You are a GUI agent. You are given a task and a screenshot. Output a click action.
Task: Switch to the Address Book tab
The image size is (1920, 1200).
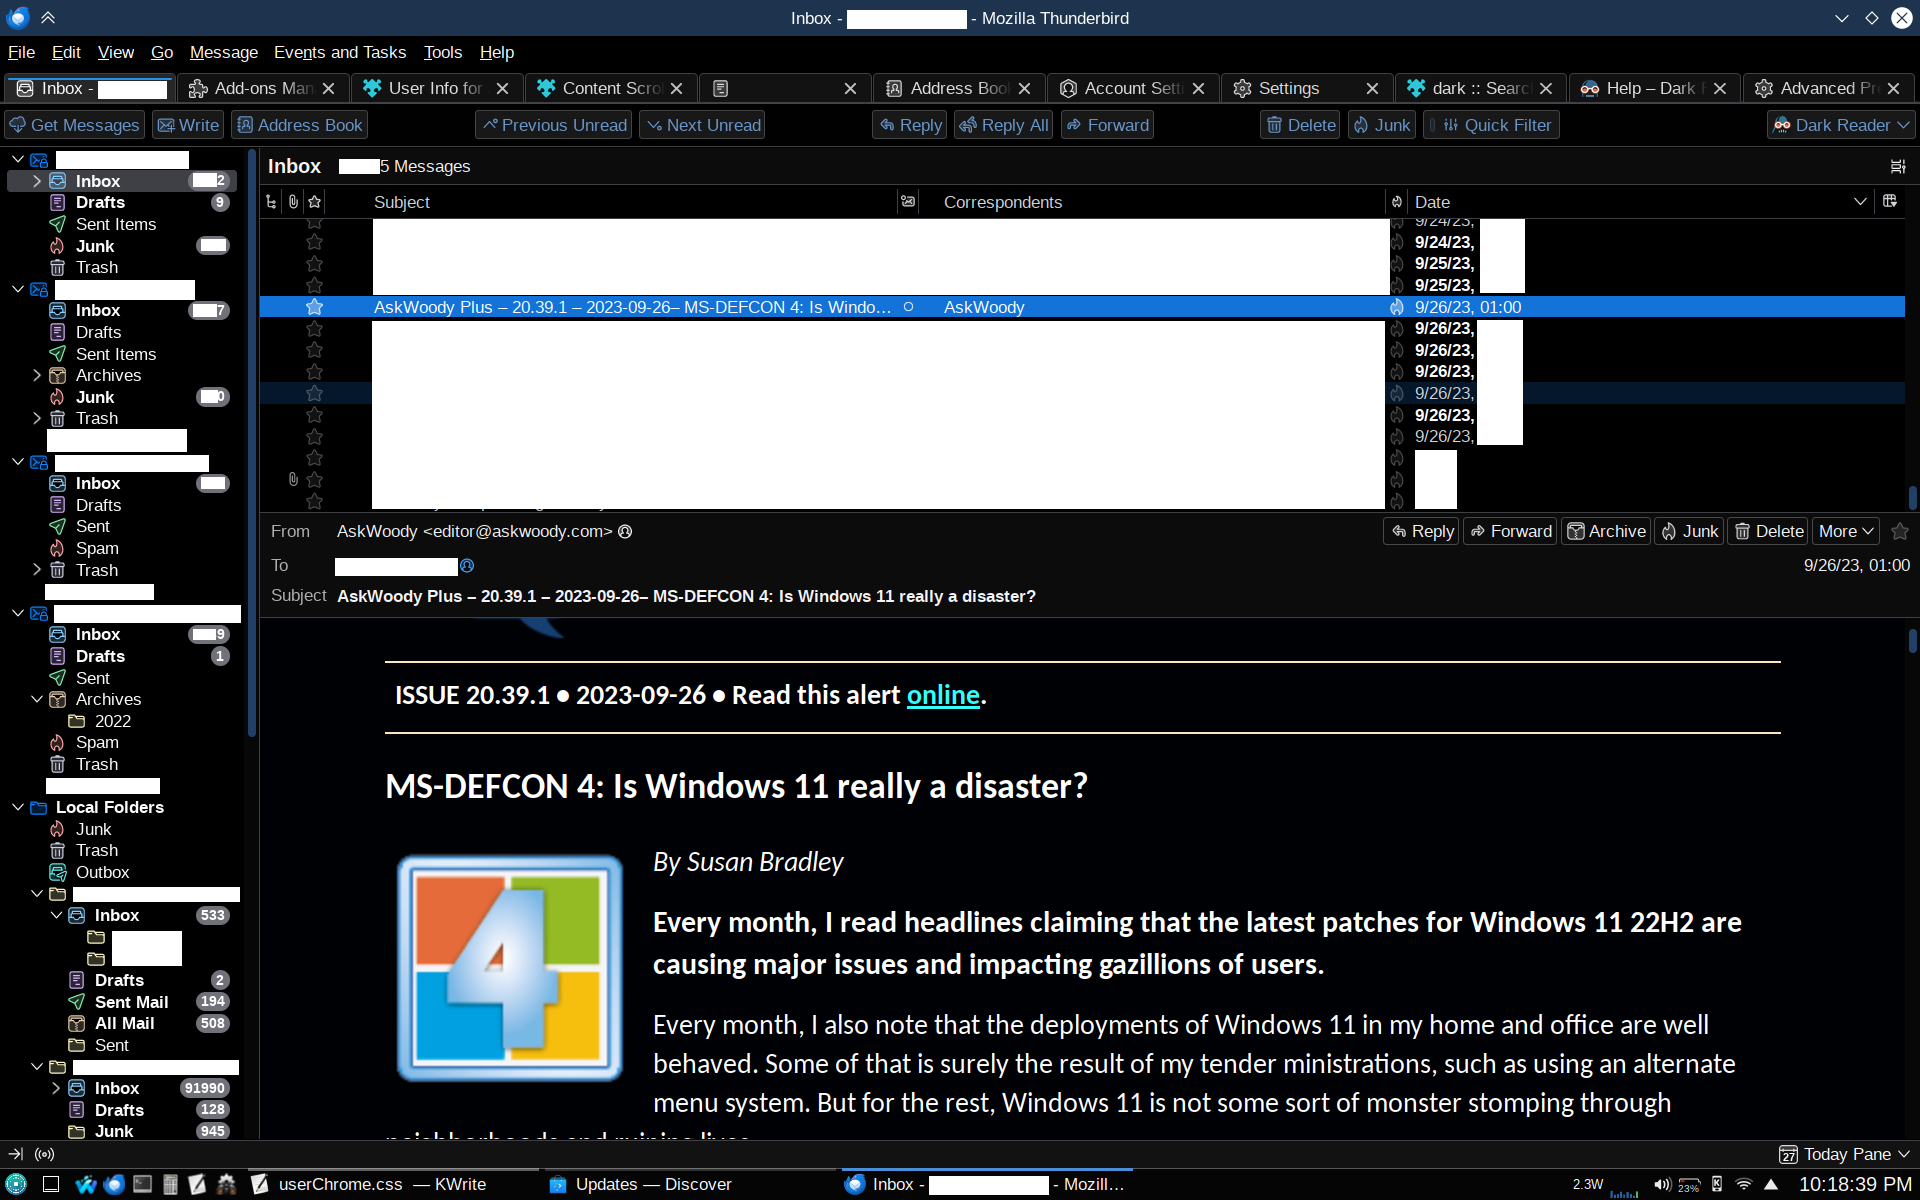pyautogui.click(x=955, y=88)
